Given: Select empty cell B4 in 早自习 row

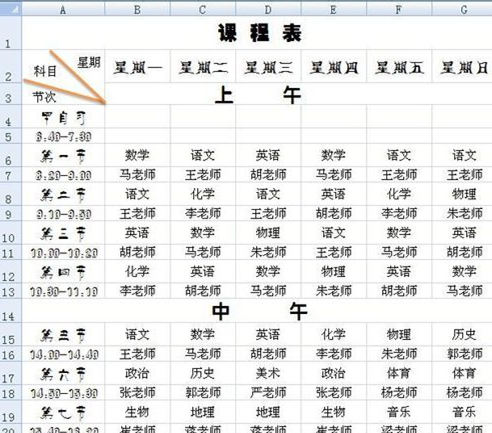Looking at the screenshot, I should tap(137, 116).
